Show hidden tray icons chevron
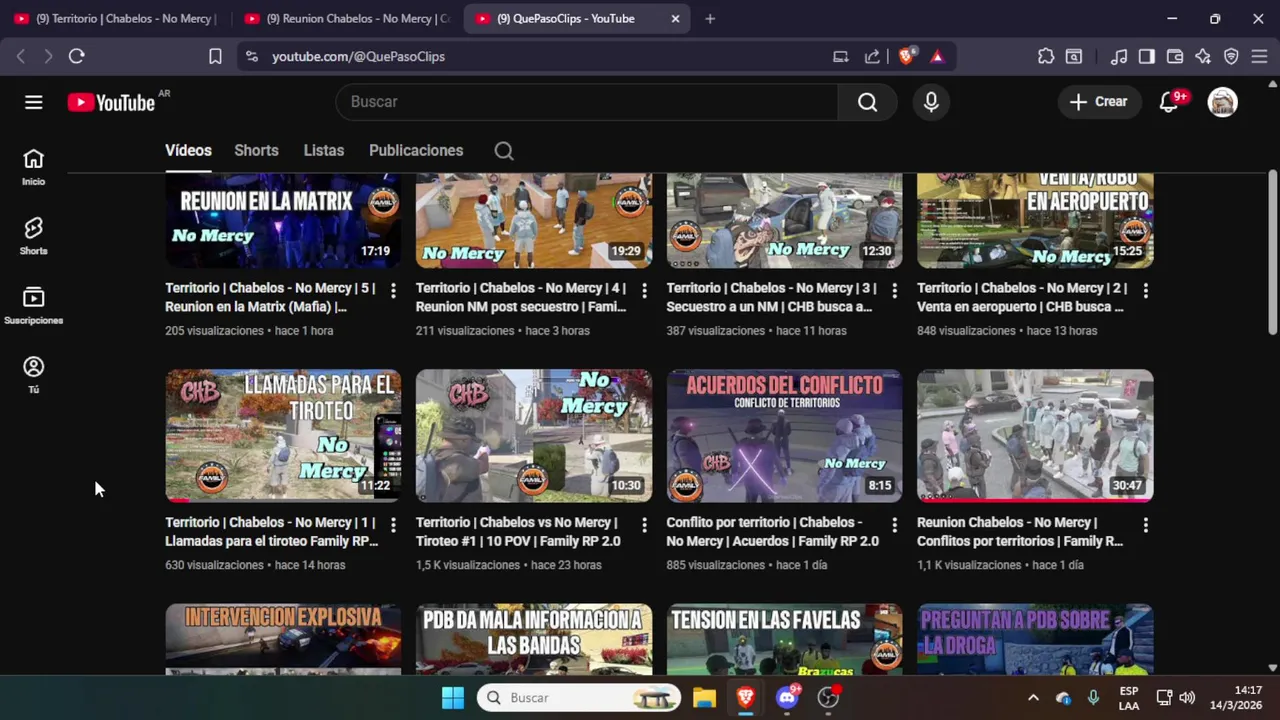Viewport: 1280px width, 720px height. (1033, 698)
